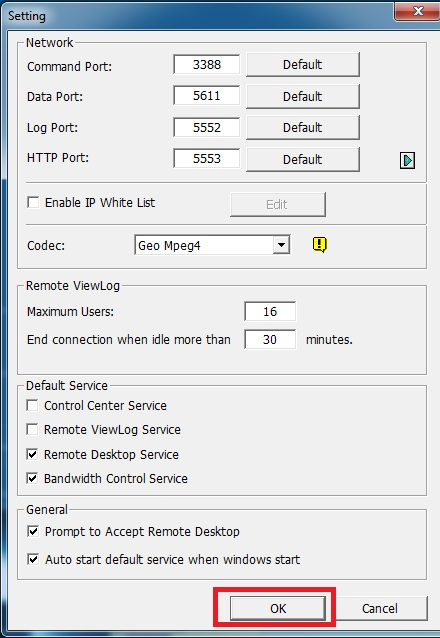The width and height of the screenshot is (440, 638).
Task: Check the Control Center Service box
Action: (32, 405)
